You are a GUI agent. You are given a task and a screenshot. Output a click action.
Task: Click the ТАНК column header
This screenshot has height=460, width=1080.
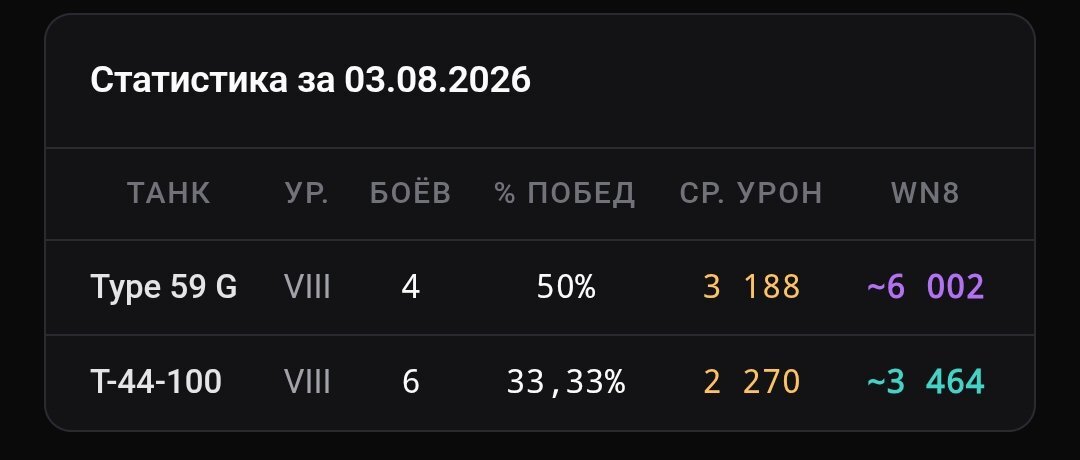(169, 194)
